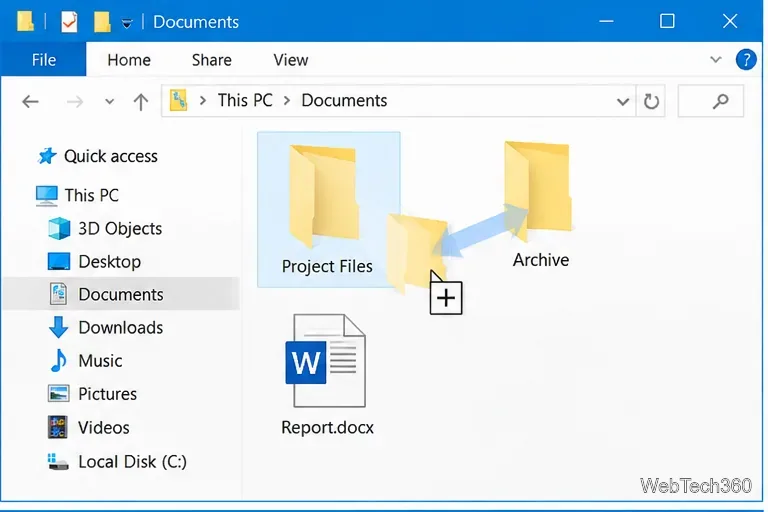Screen dimensions: 768x512
Task: Click the Report.docx file name
Action: click(x=327, y=427)
